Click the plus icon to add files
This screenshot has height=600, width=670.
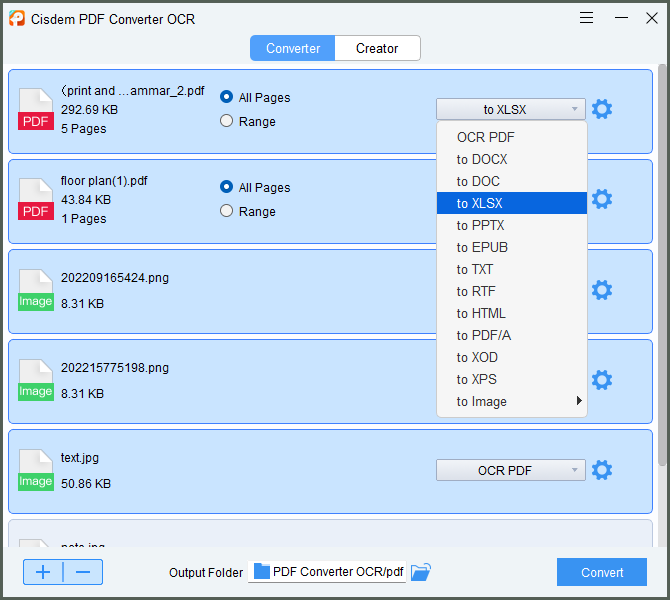coord(43,572)
